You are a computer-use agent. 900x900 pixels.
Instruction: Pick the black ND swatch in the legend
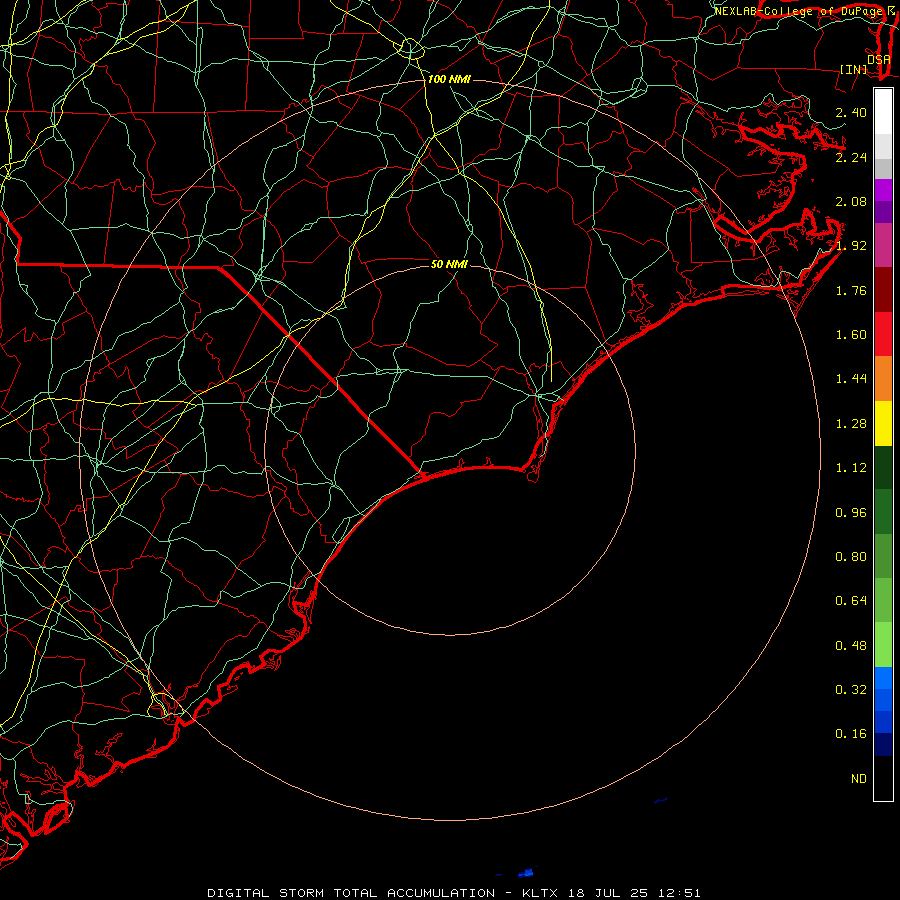coord(883,778)
